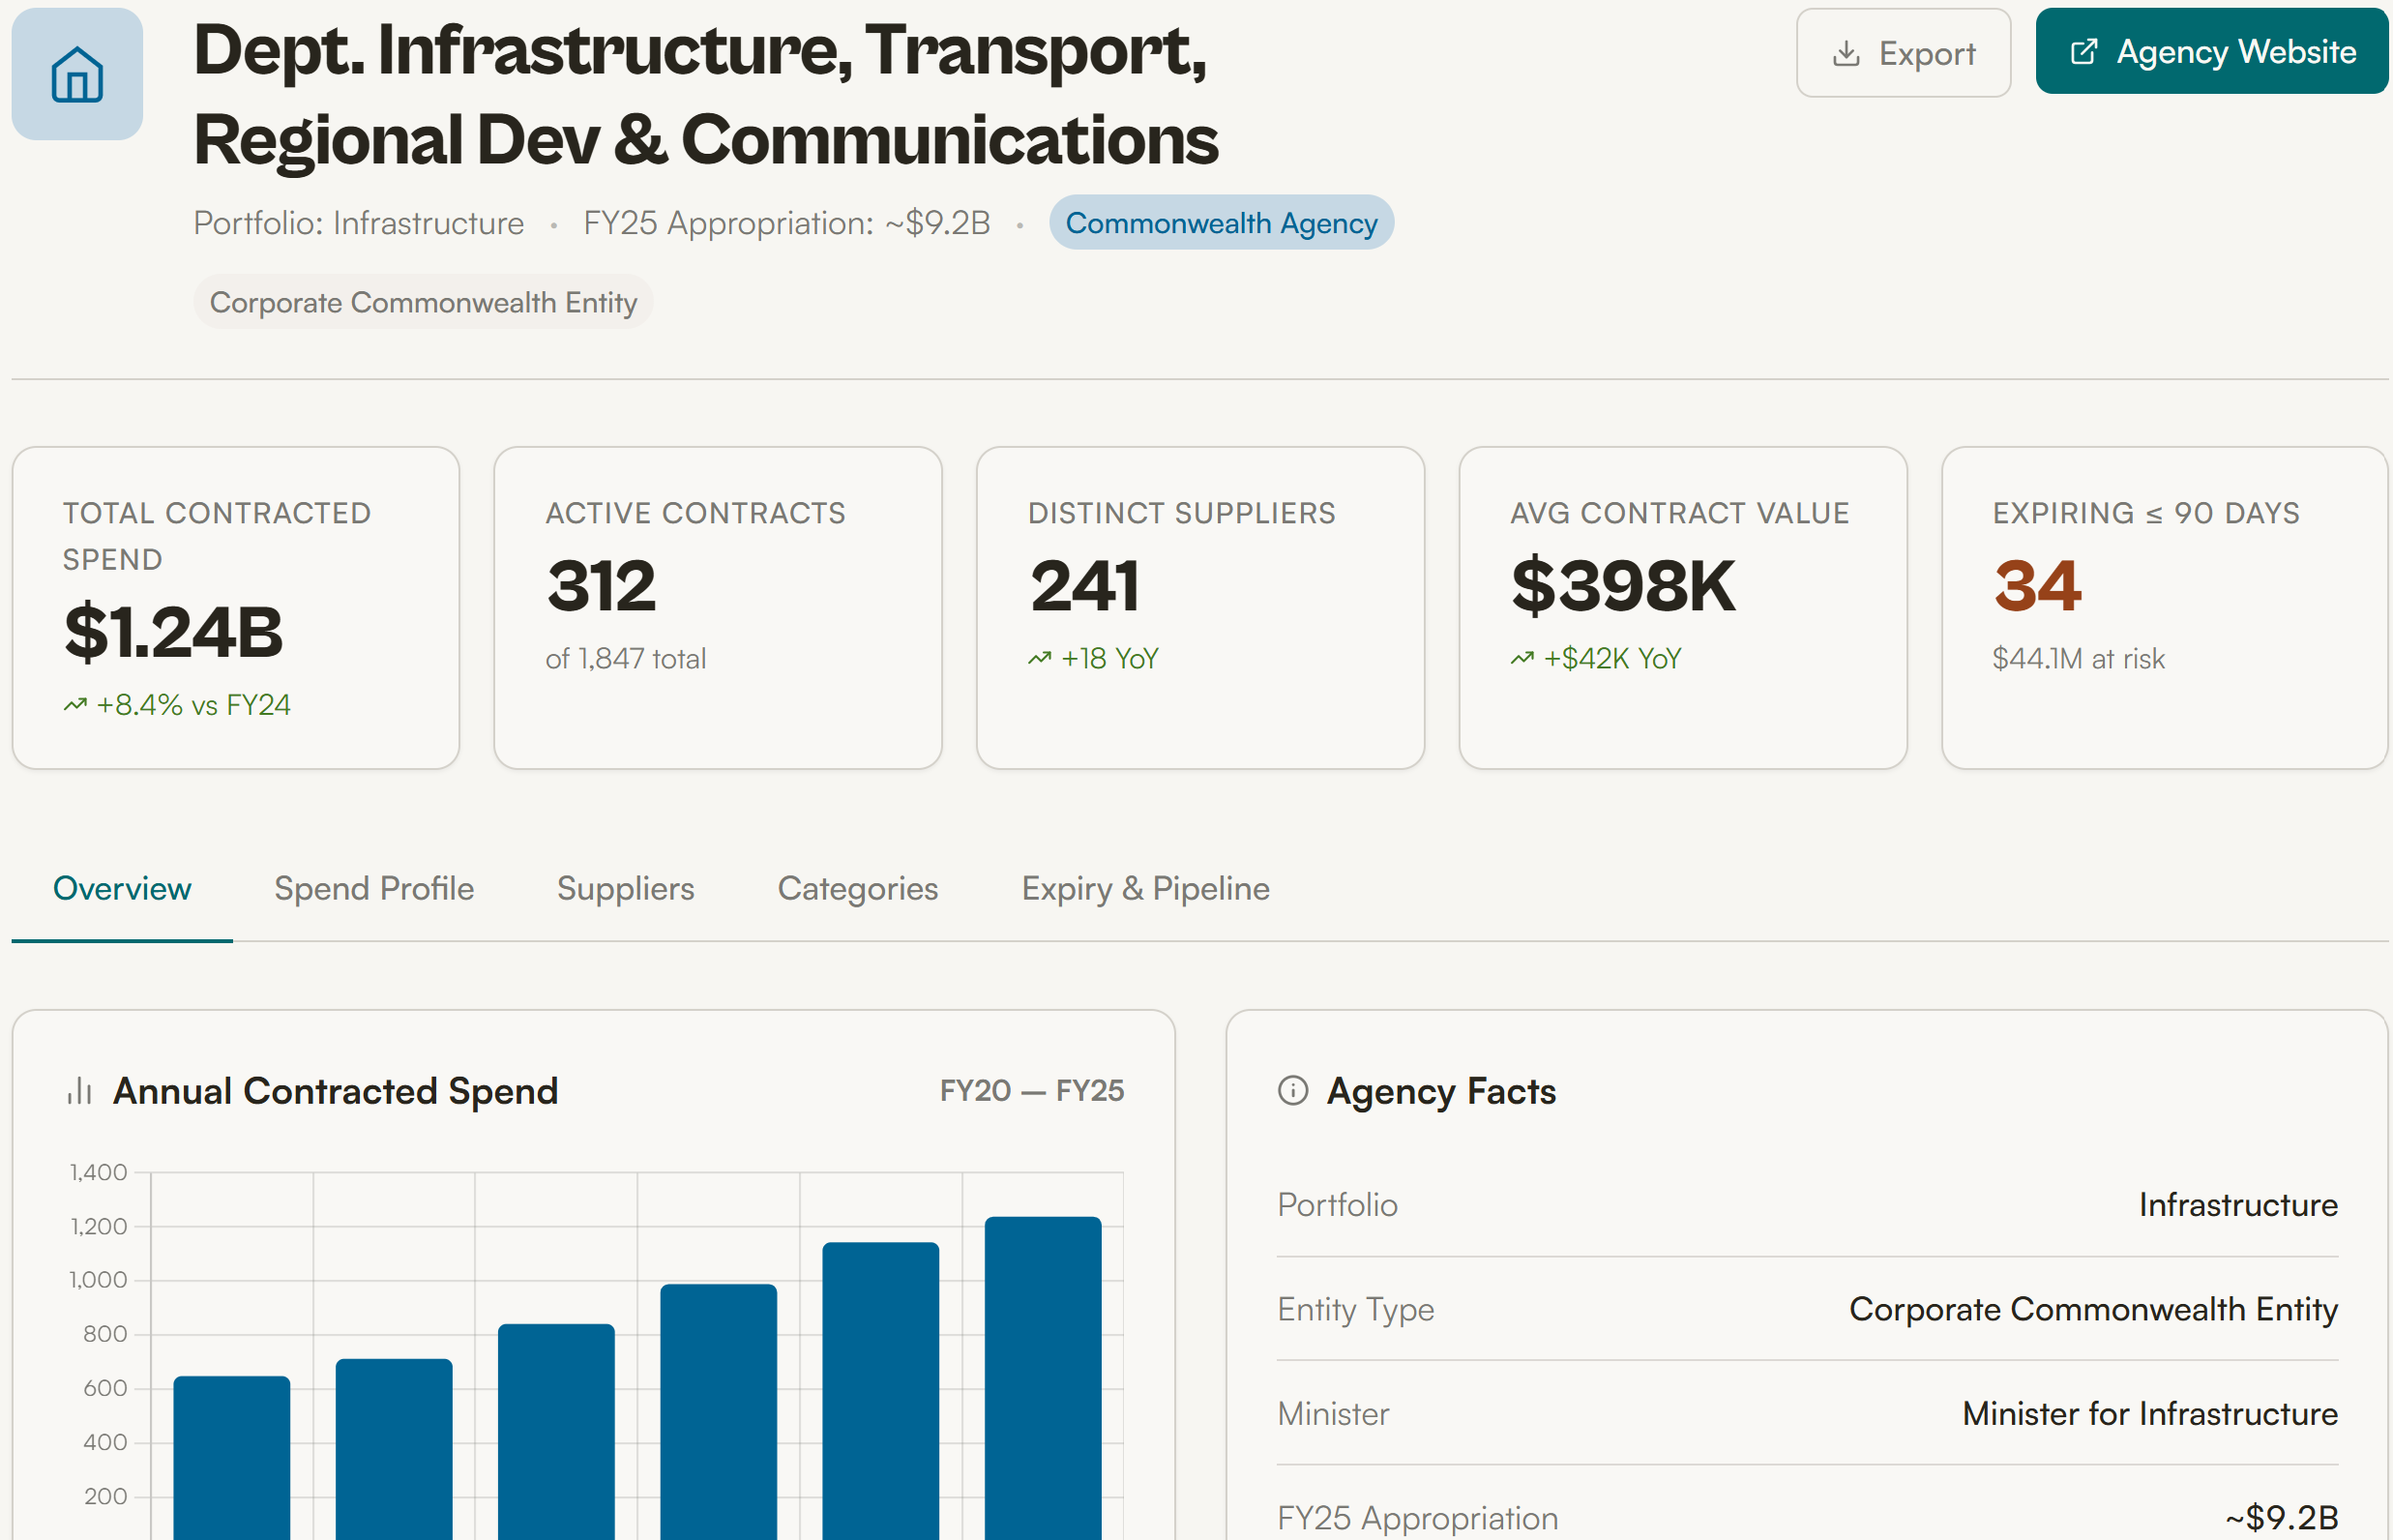Click the text +18 YoY
The image size is (2393, 1540).
[x=1110, y=658]
